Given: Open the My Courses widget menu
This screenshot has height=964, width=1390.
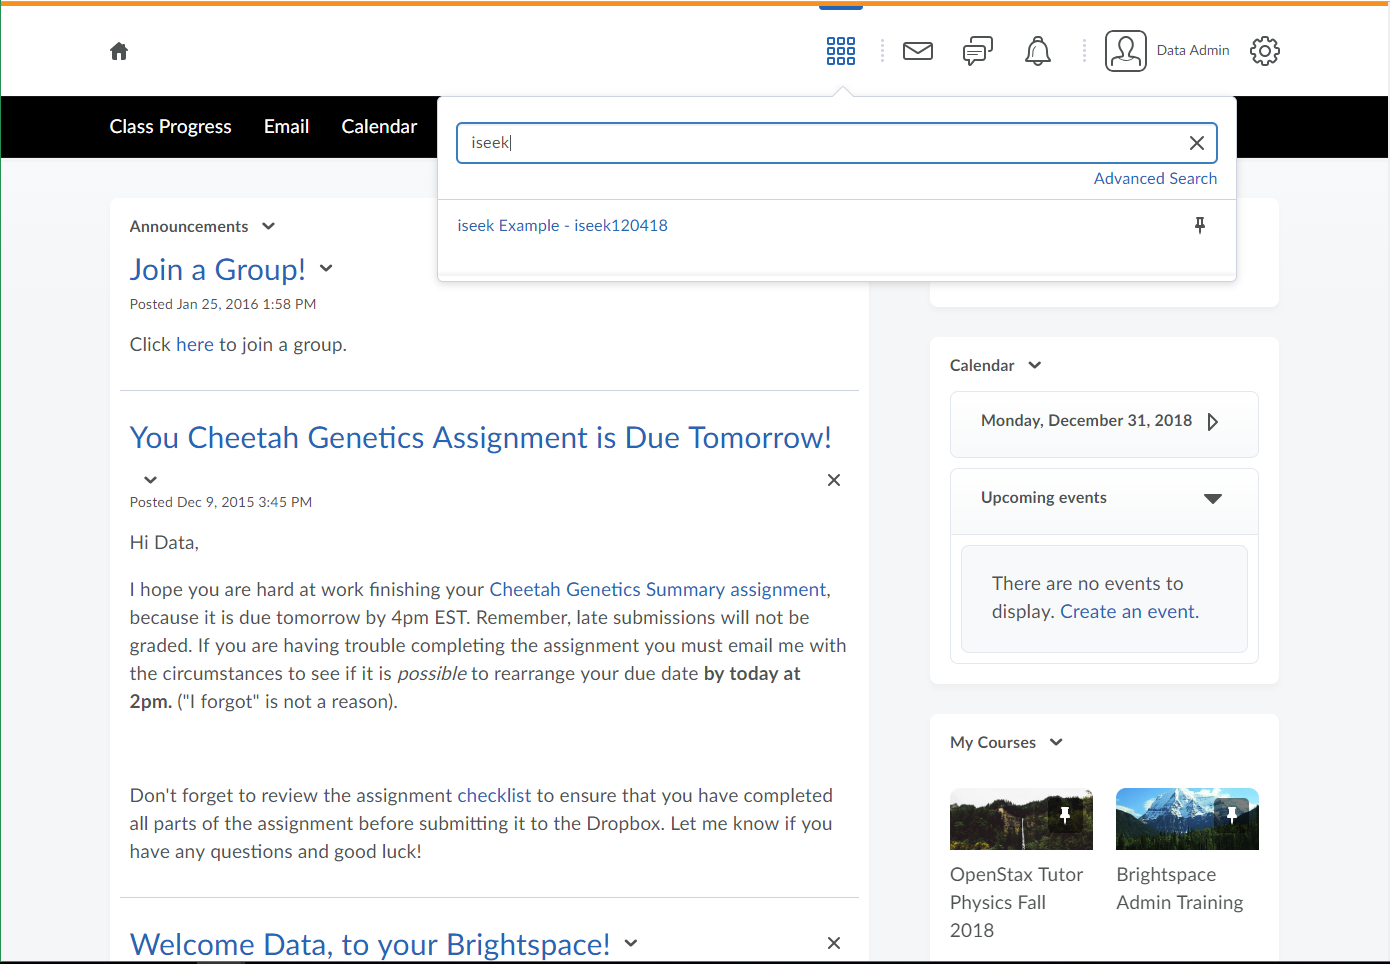Looking at the screenshot, I should pos(1056,742).
